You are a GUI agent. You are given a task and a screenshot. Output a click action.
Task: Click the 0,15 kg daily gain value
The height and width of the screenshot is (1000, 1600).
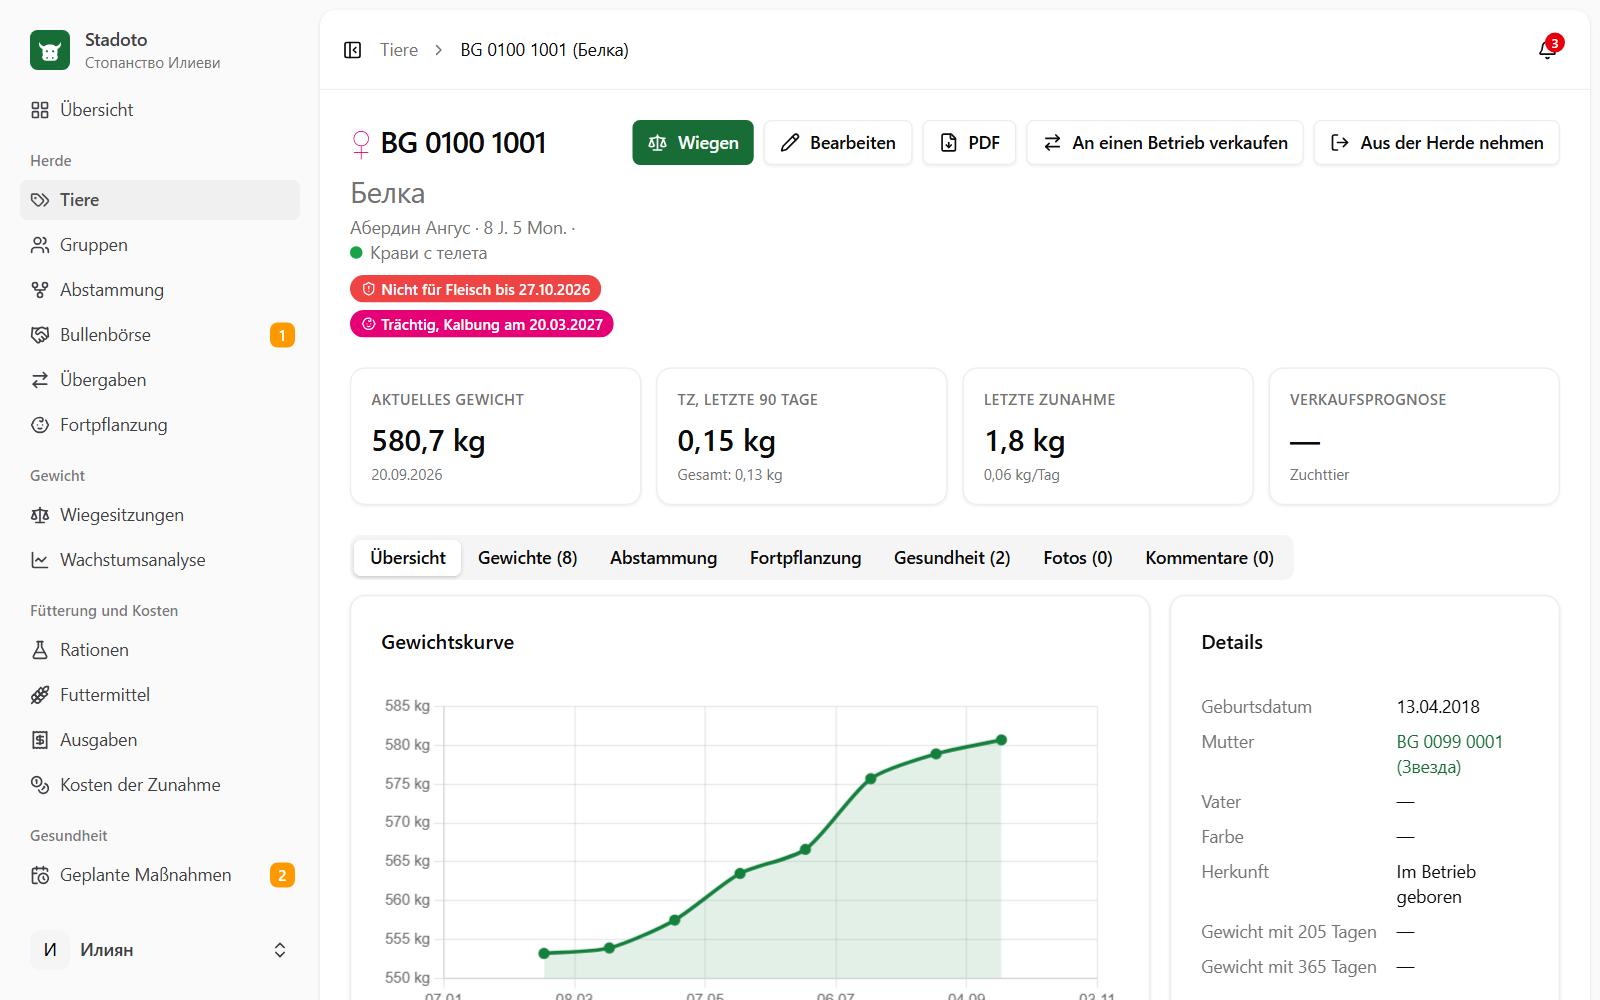[x=726, y=441]
